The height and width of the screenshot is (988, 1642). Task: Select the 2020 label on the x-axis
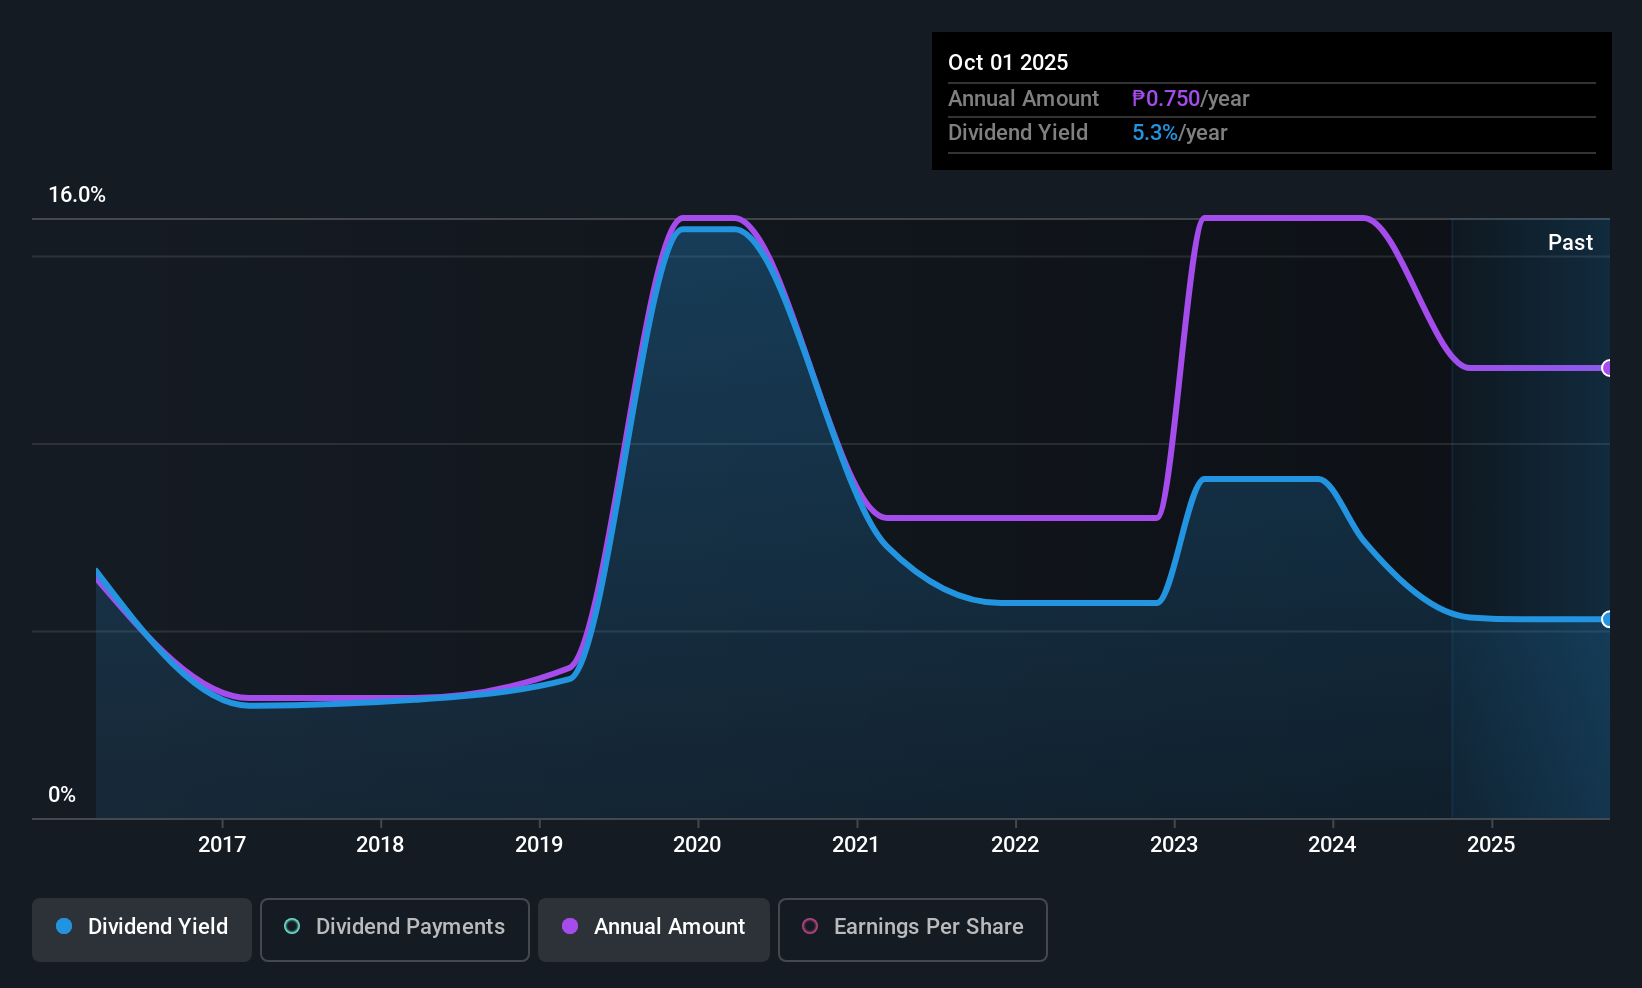click(697, 844)
